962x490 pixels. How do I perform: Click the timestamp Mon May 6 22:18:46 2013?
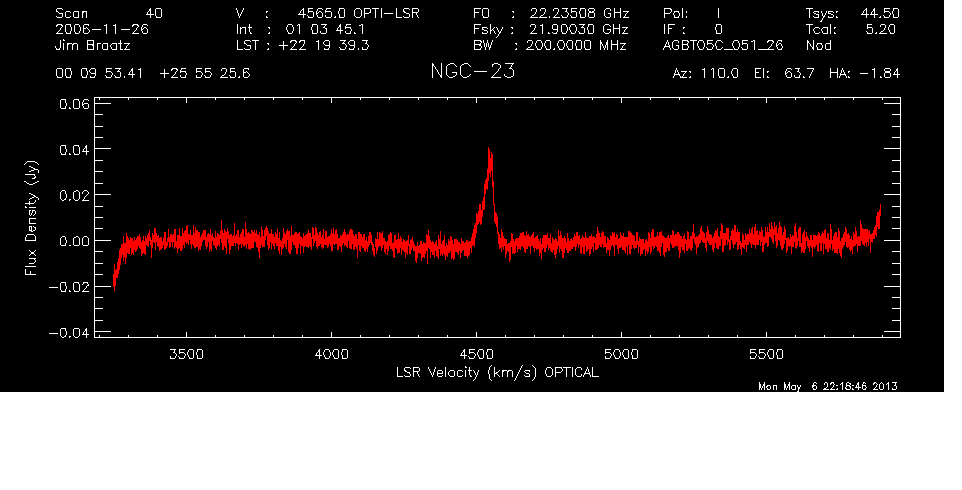tap(828, 387)
